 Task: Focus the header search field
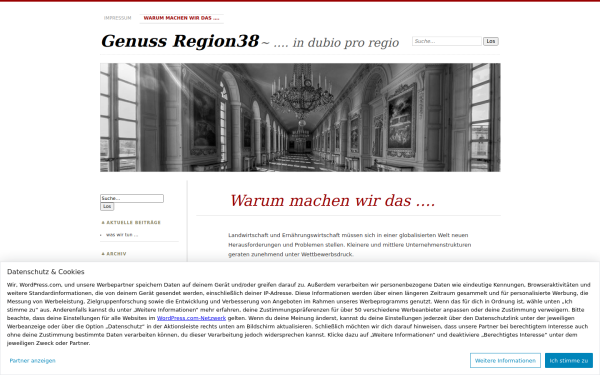pyautogui.click(x=447, y=41)
